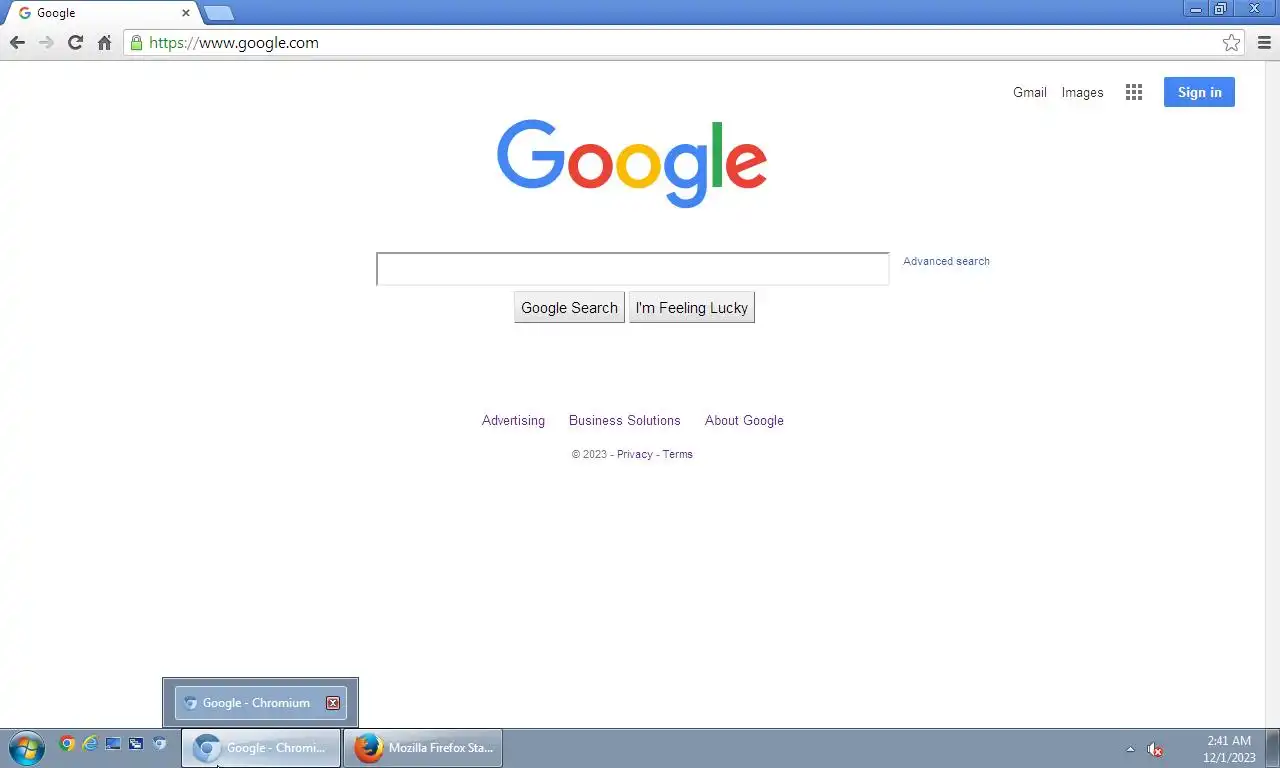Select the Google - Chromium window preview
The image size is (1280, 768).
pos(260,703)
